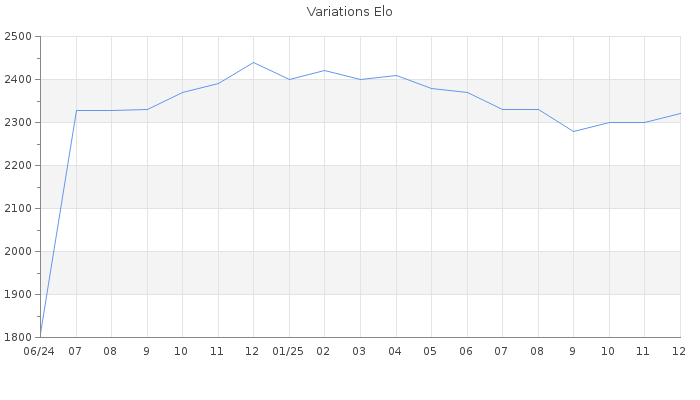Image resolution: width=700 pixels, height=400 pixels.
Task: Select the 02 month label after 01/25
Action: [324, 352]
